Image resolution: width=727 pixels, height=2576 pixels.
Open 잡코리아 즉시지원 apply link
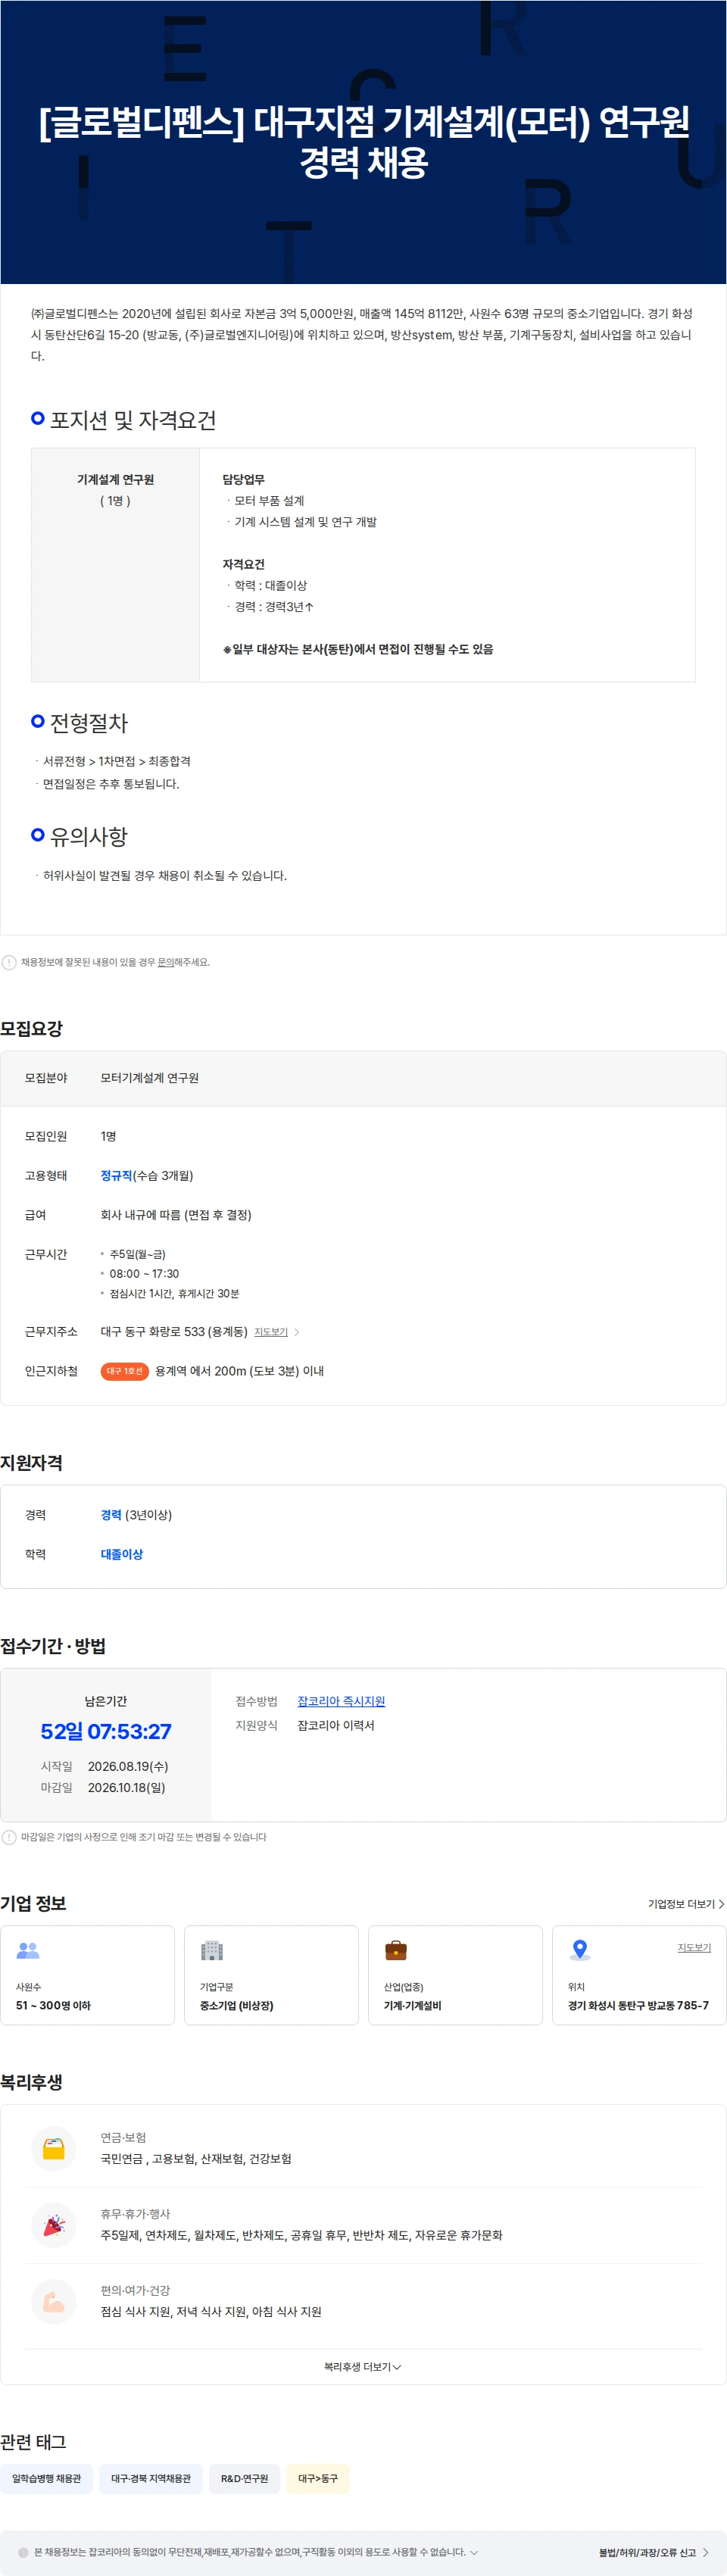341,1701
